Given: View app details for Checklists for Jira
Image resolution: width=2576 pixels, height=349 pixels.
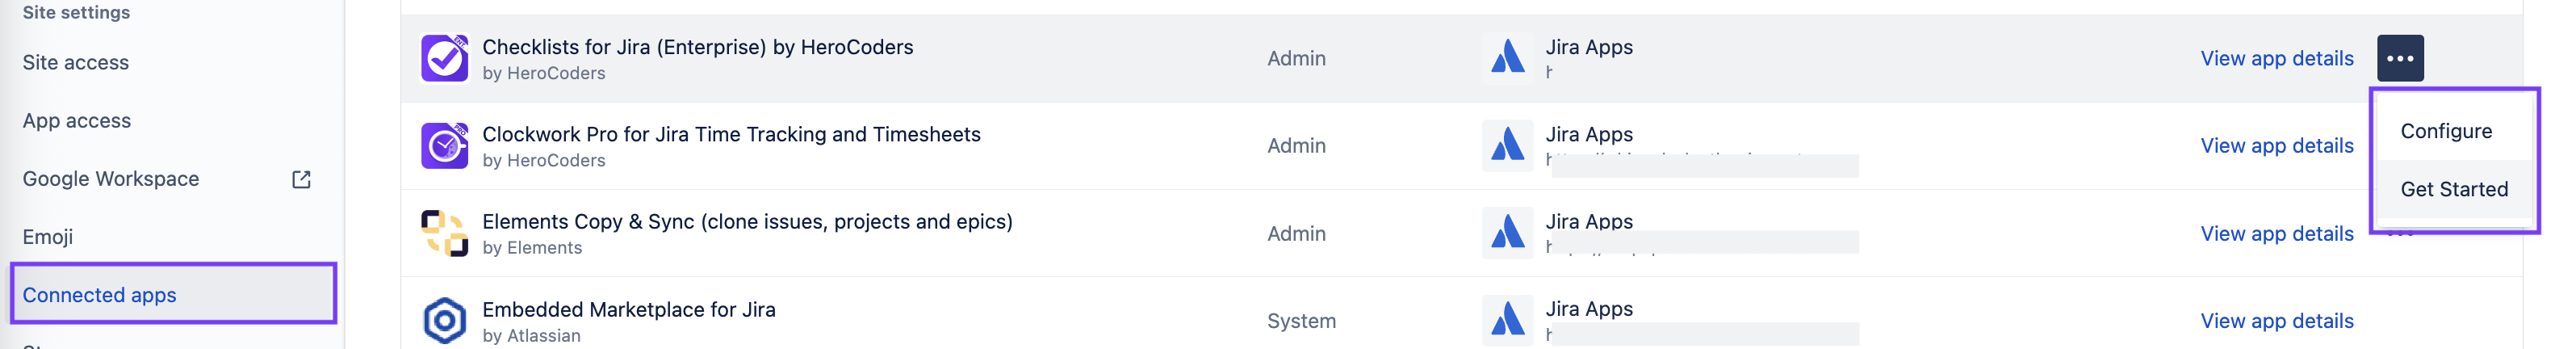Looking at the screenshot, I should click(x=2276, y=58).
